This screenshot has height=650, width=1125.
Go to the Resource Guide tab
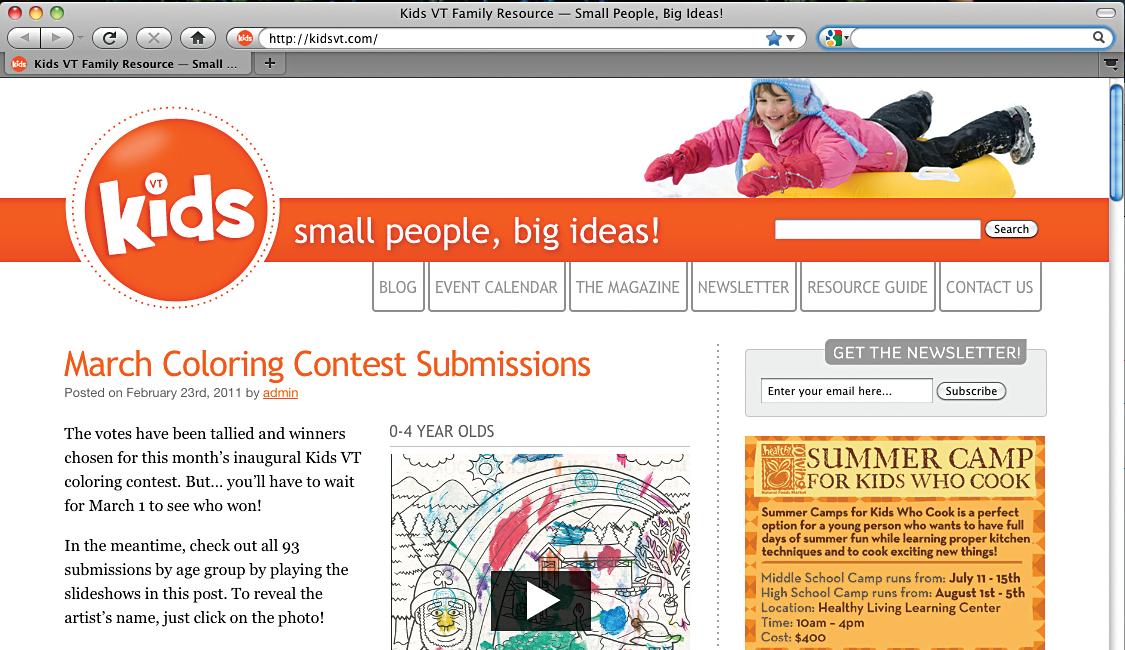pos(867,287)
